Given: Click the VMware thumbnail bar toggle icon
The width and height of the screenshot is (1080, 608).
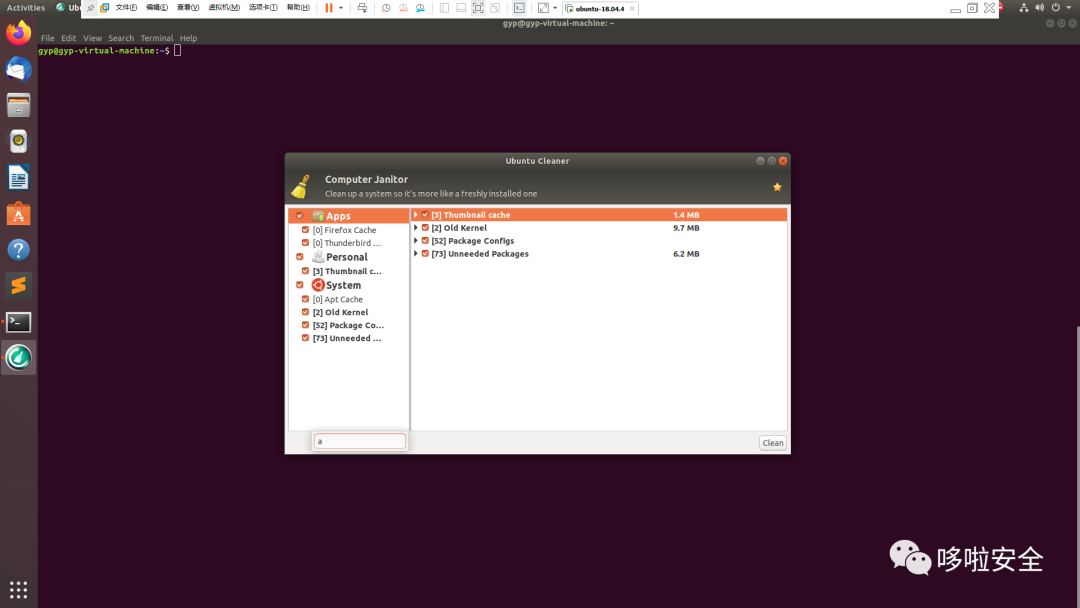Looking at the screenshot, I should (461, 8).
